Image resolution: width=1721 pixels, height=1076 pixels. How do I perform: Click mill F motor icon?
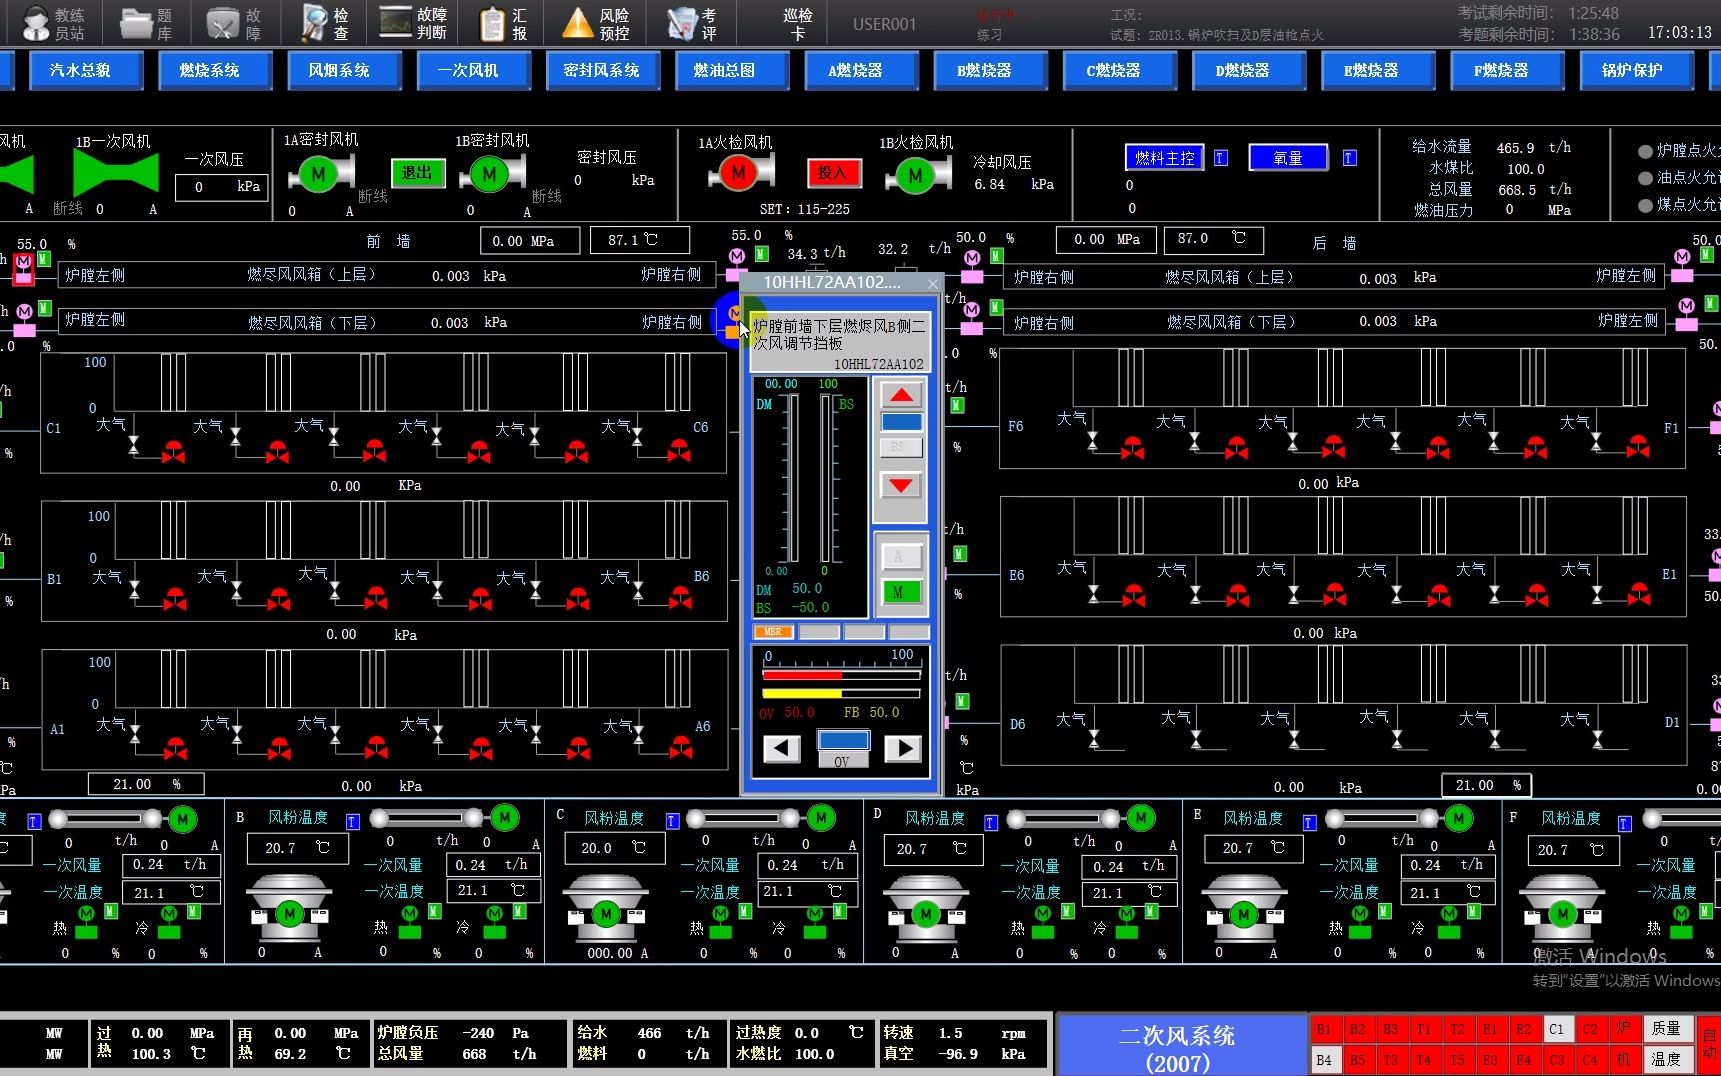tap(1563, 913)
